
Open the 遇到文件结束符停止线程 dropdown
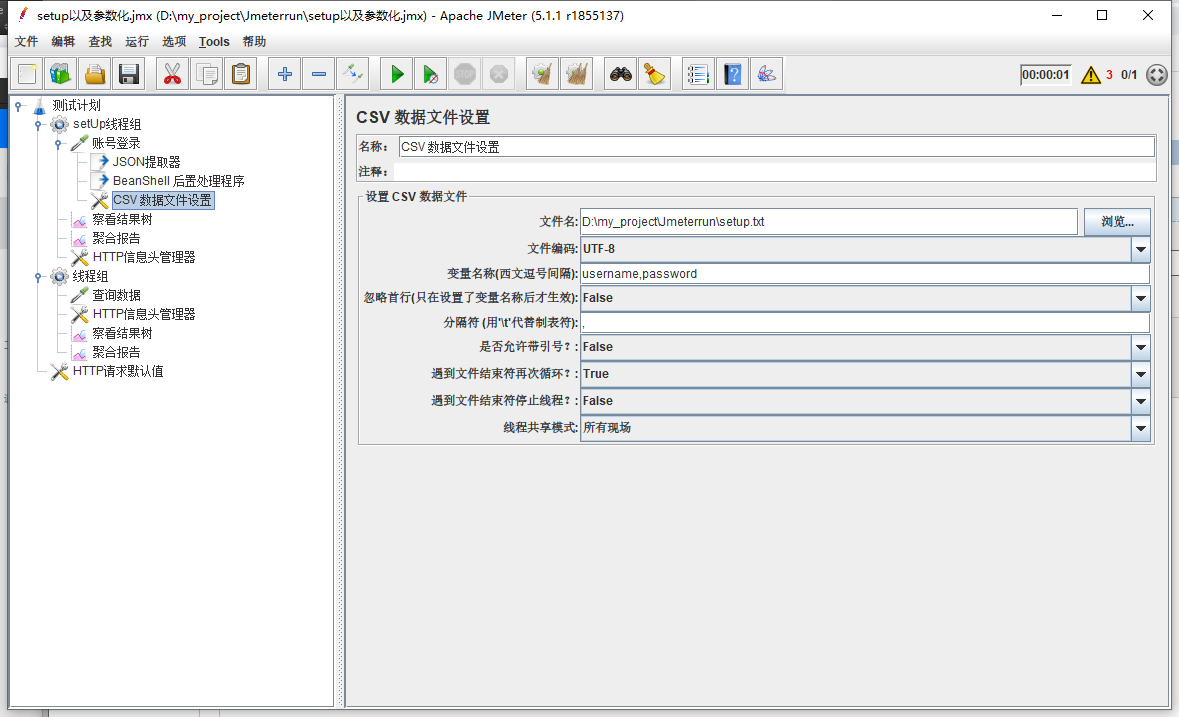click(x=1141, y=401)
